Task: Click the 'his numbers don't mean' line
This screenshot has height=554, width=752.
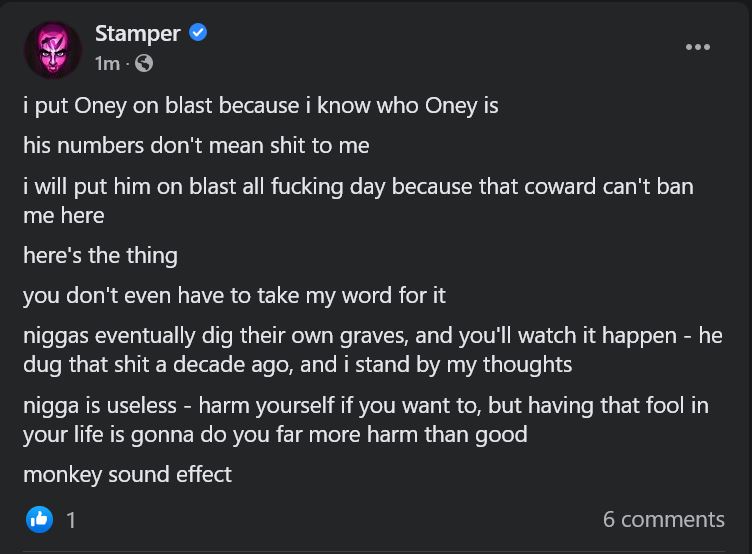Action: (x=196, y=145)
